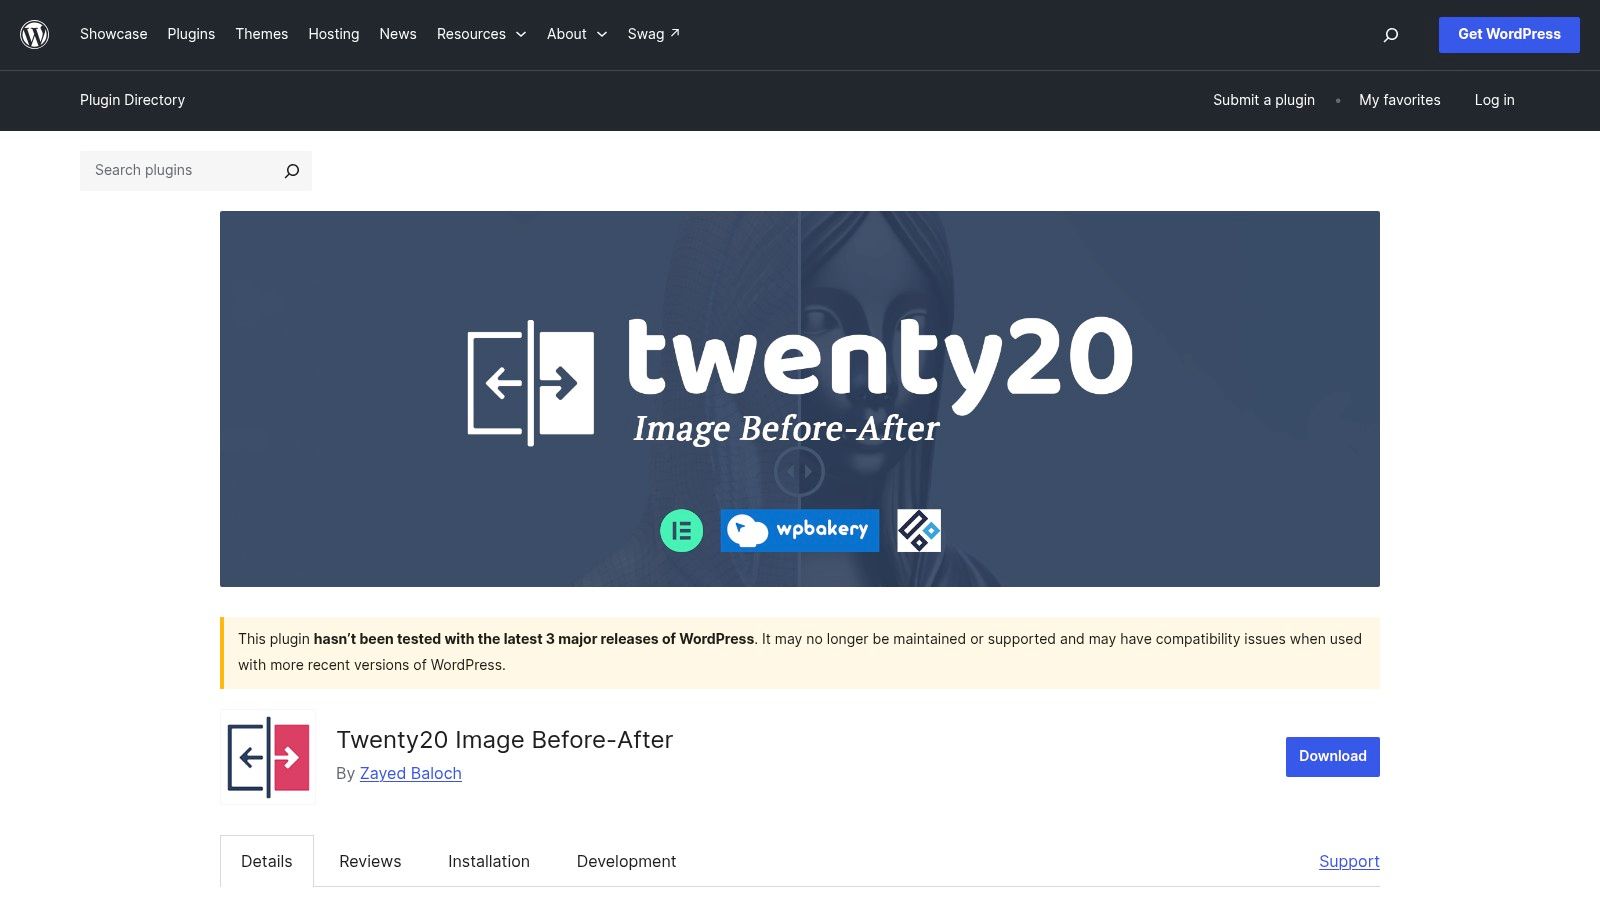
Task: Open Submit a plugin link
Action: point(1264,100)
